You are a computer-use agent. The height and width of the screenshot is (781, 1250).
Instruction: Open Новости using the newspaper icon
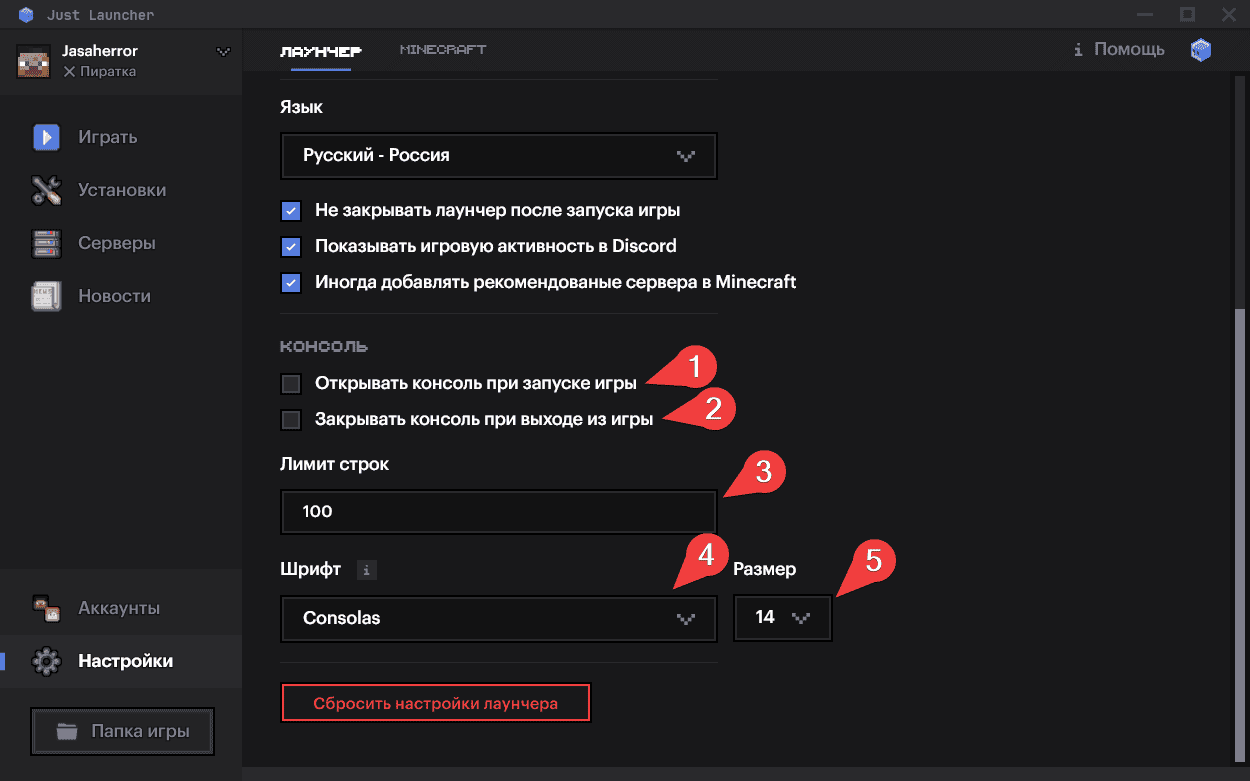pyautogui.click(x=44, y=296)
